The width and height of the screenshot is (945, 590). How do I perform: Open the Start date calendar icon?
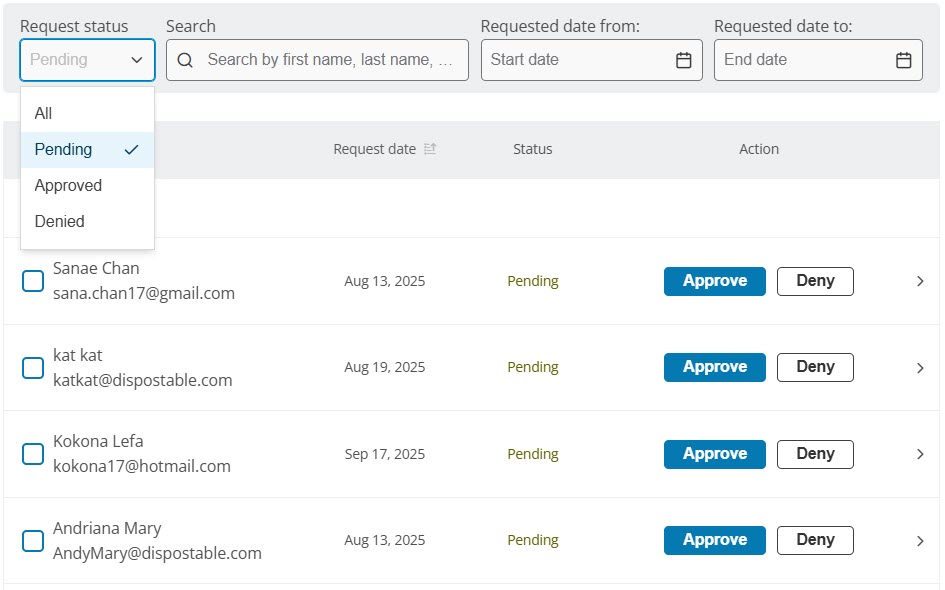click(x=683, y=60)
